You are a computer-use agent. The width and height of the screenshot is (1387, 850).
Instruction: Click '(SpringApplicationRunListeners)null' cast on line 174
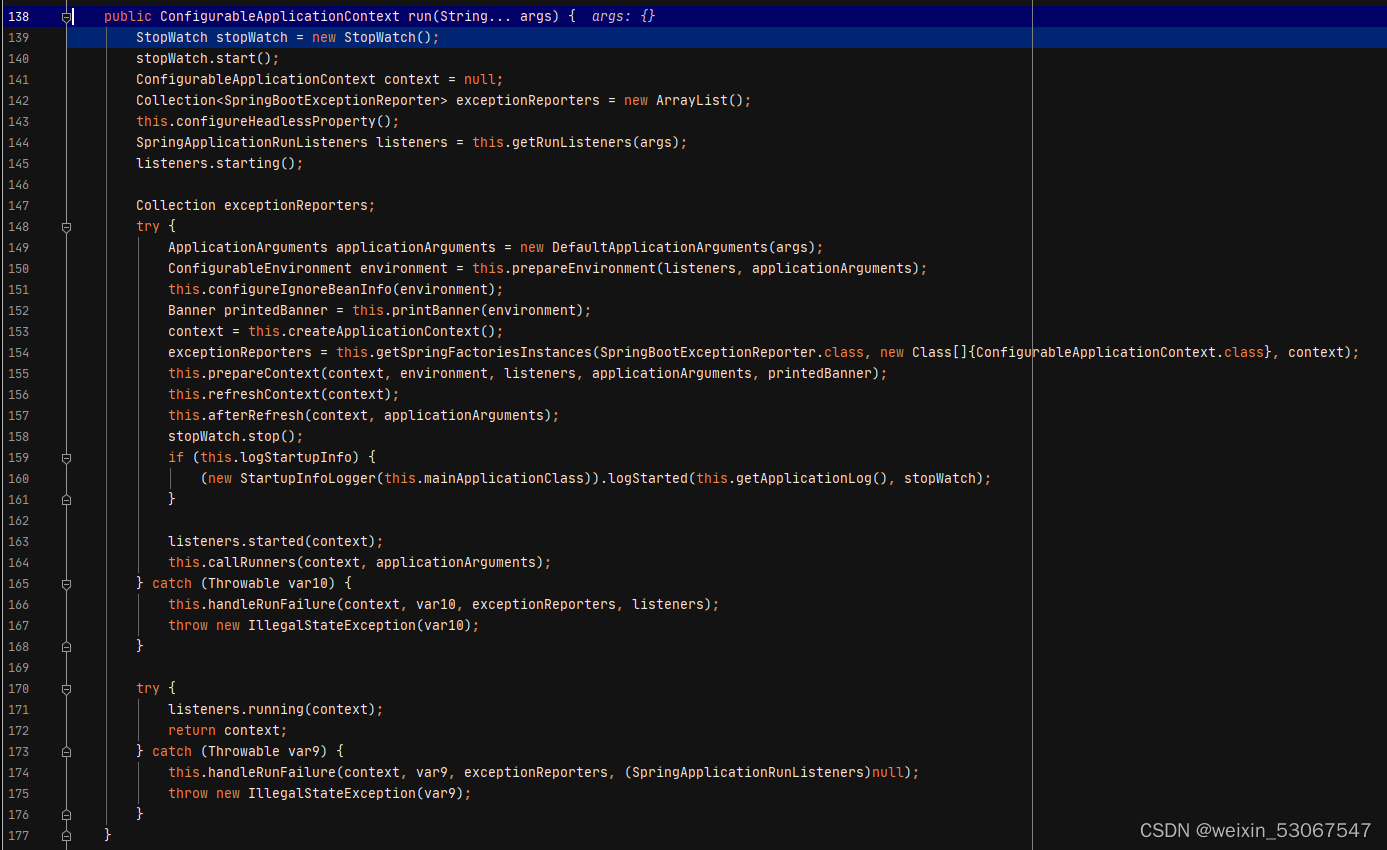764,773
